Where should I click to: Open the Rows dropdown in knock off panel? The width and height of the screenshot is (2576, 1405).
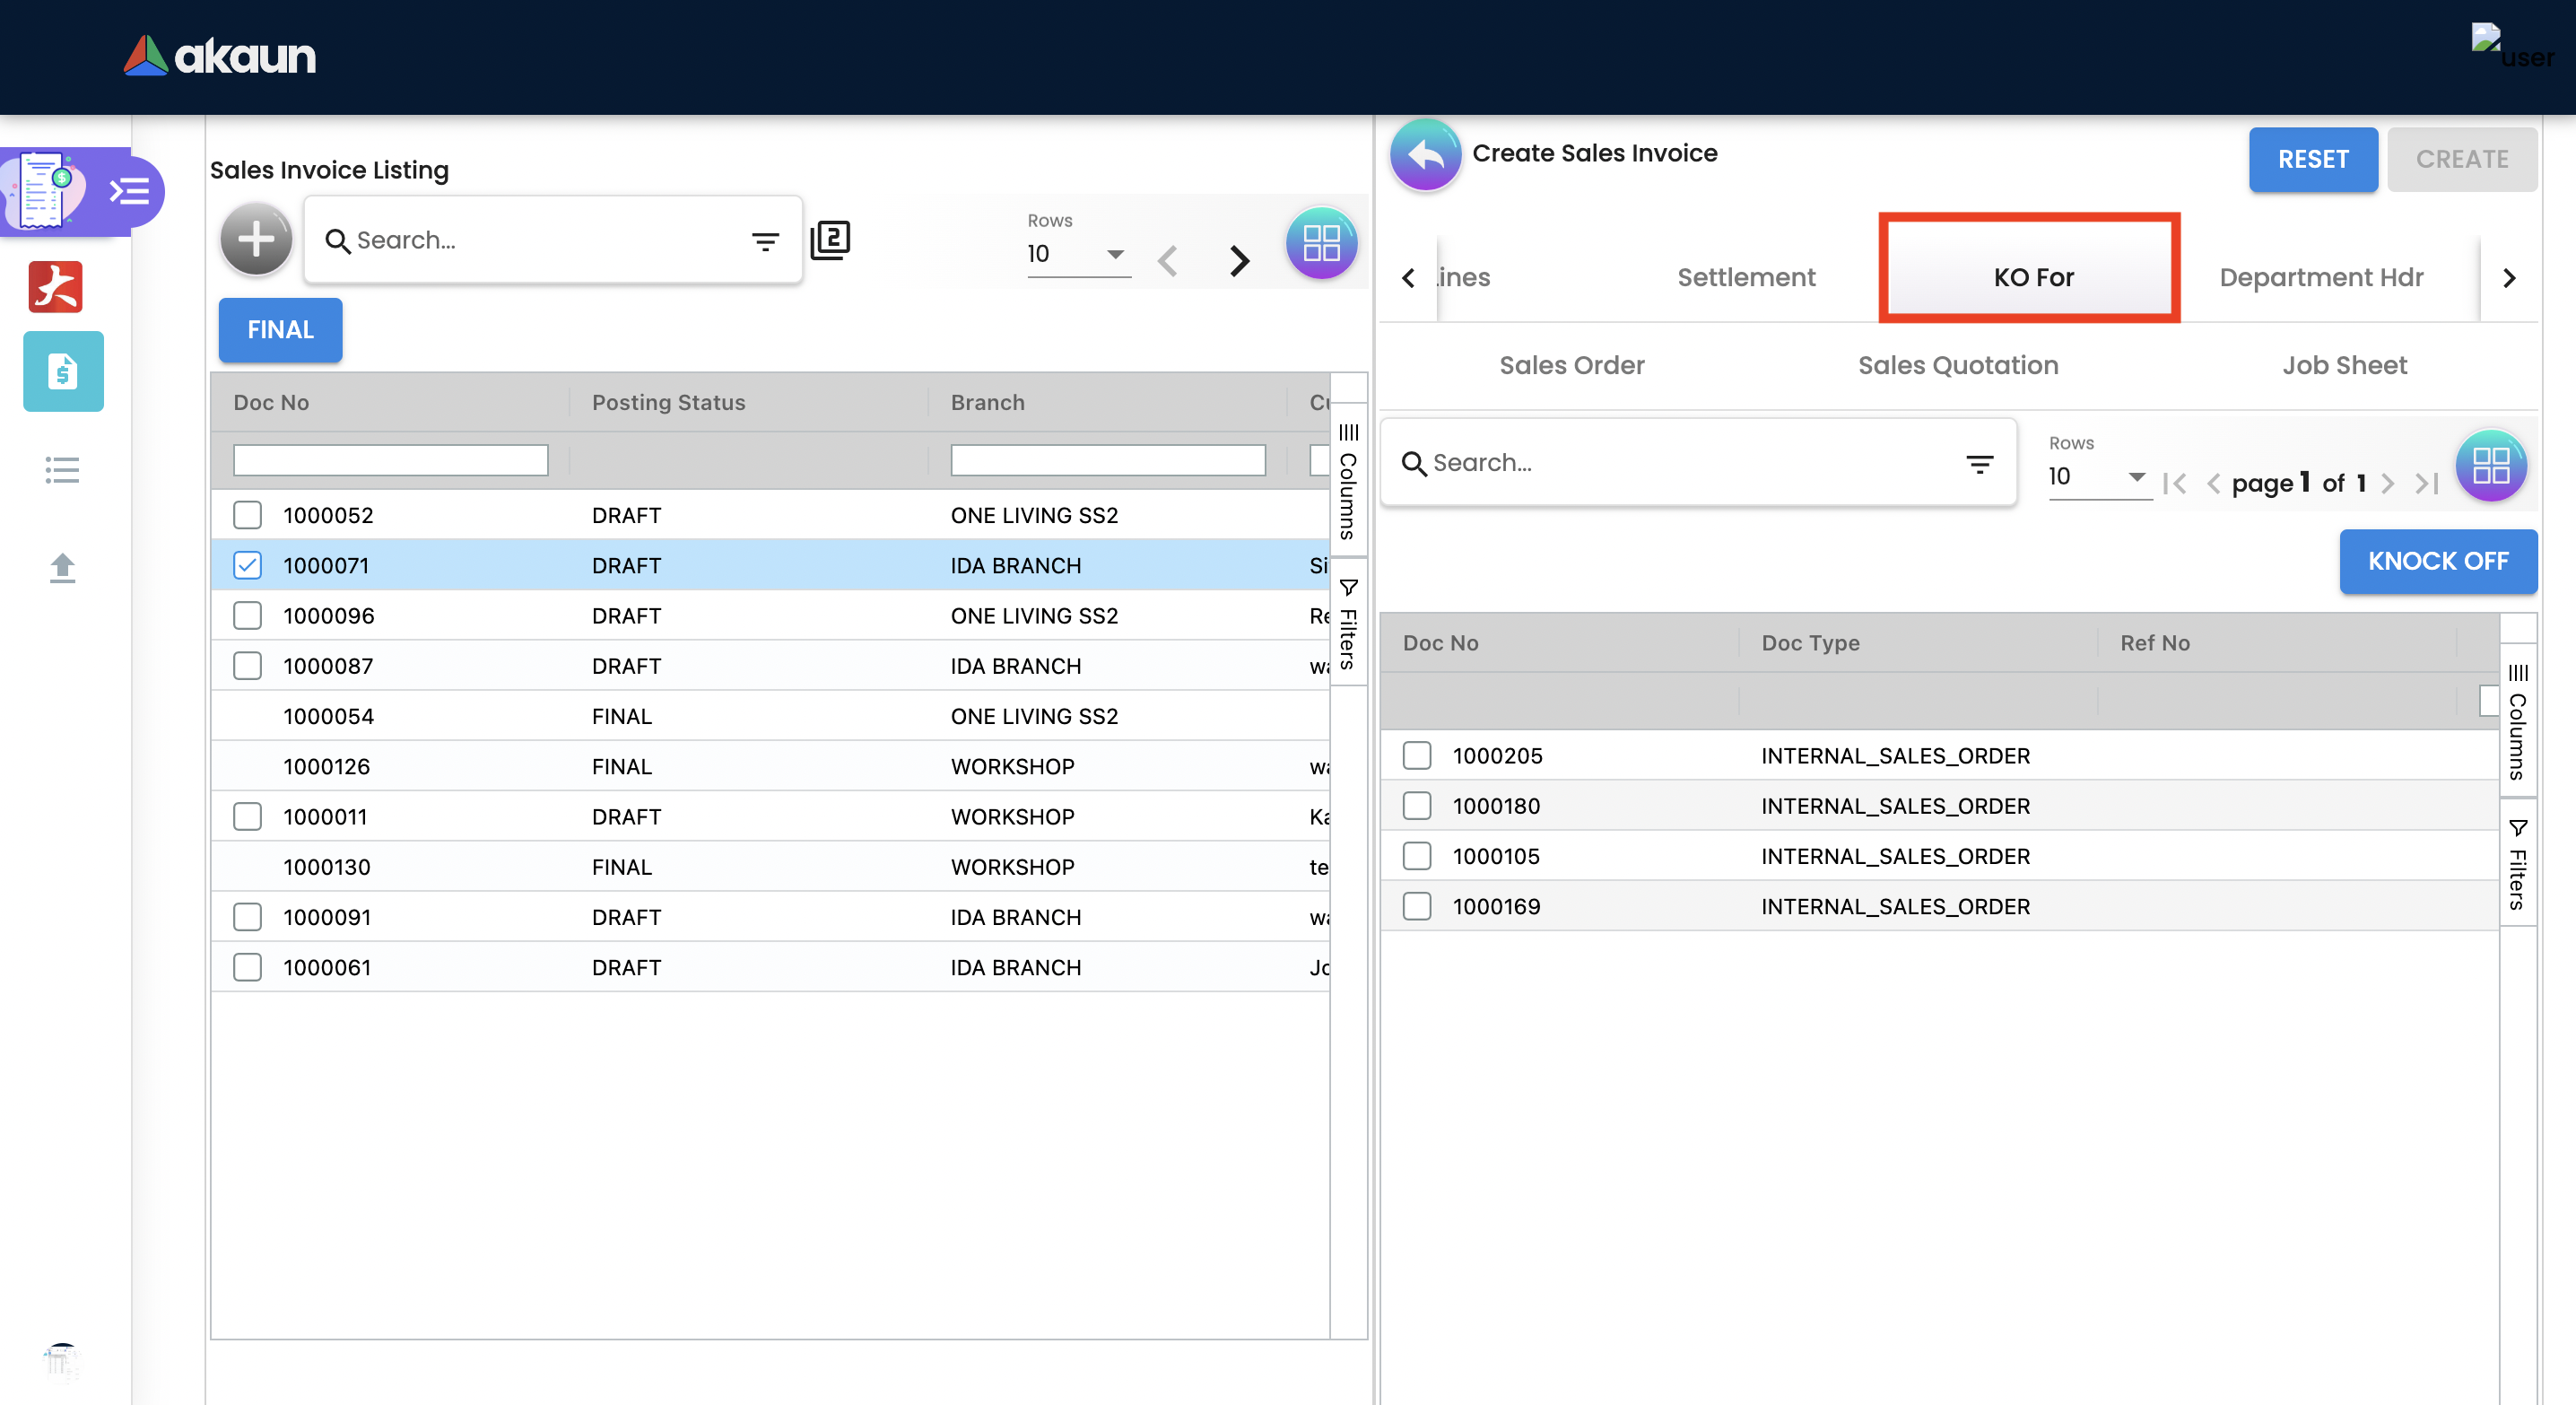pos(2098,477)
